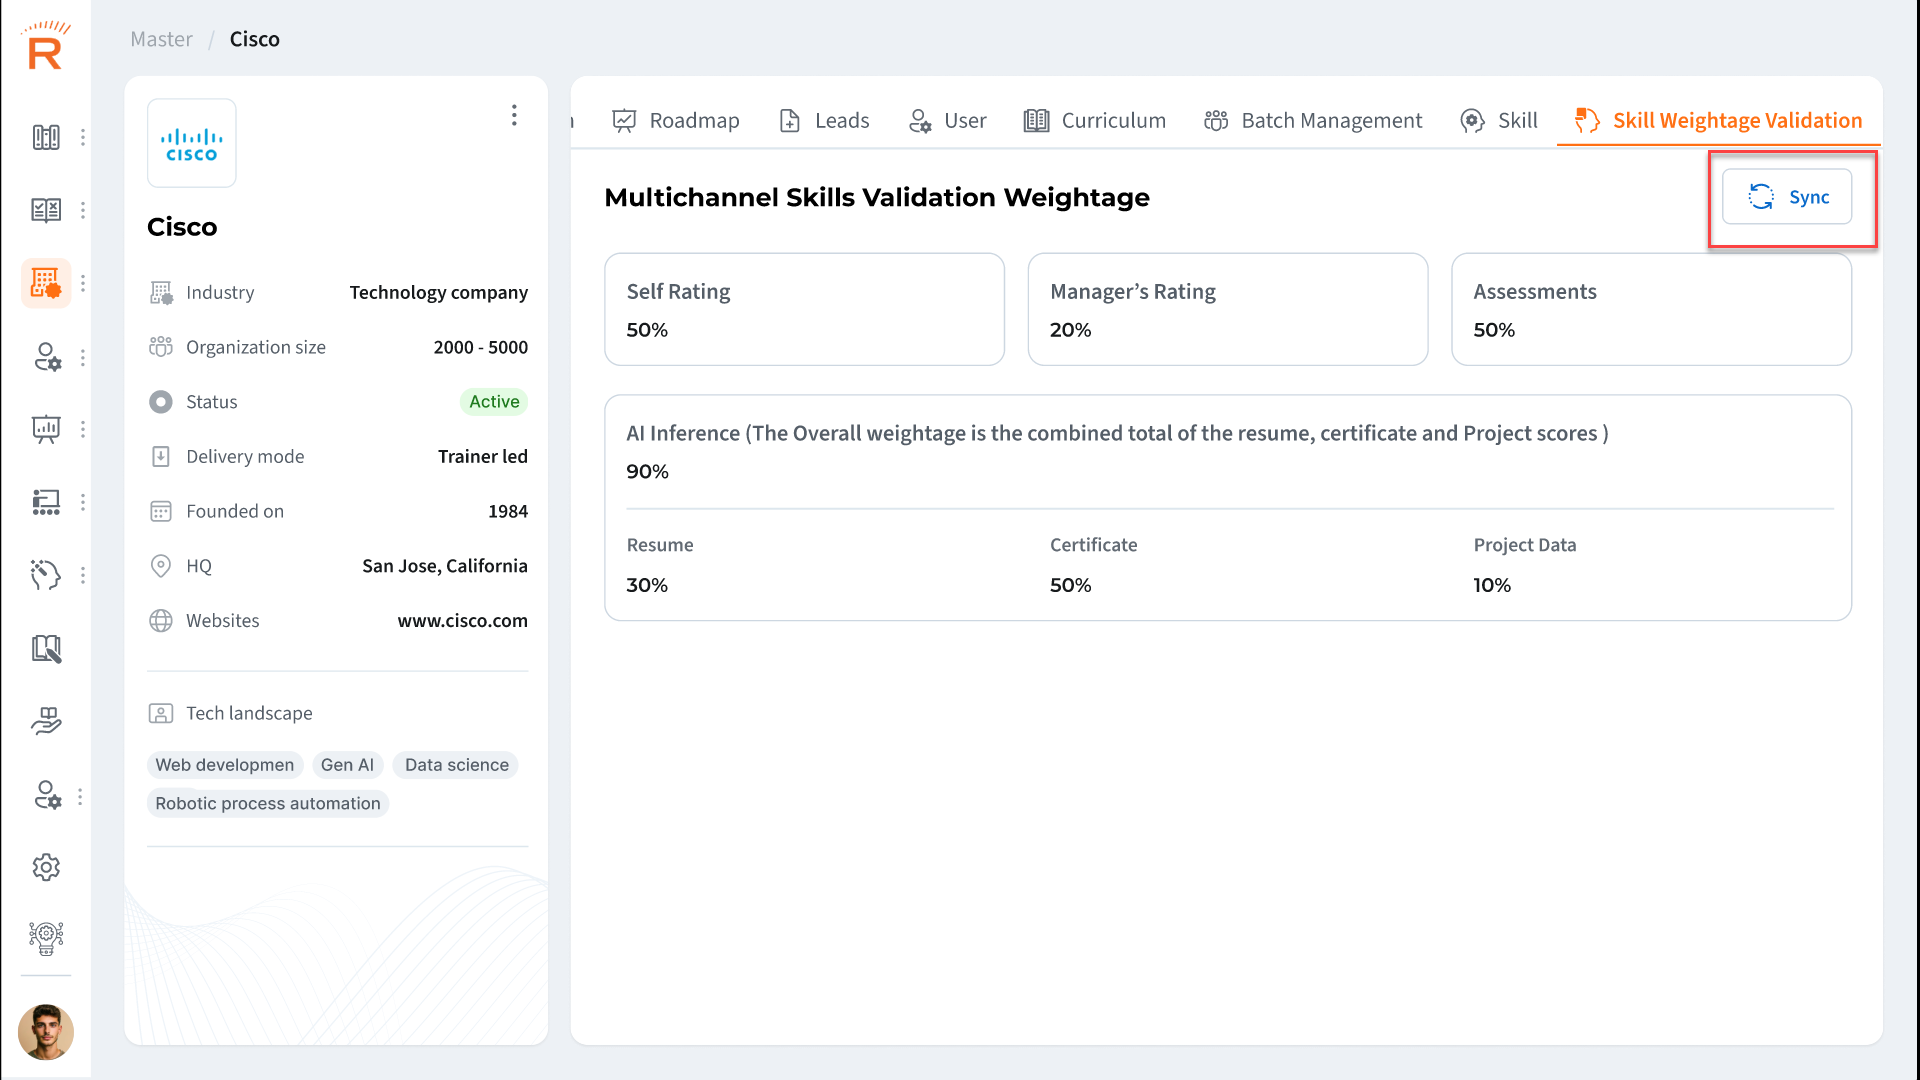Click the presentation board sidebar icon
1920x1080 pixels.
(x=46, y=429)
